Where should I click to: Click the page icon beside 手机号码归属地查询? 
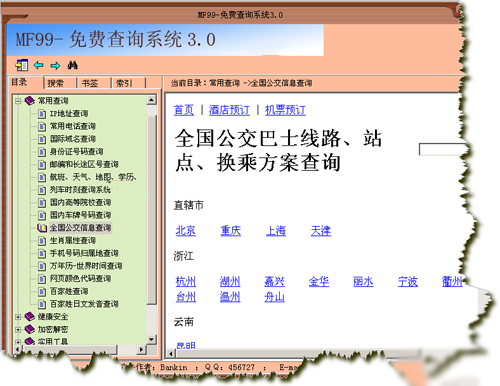tap(42, 253)
